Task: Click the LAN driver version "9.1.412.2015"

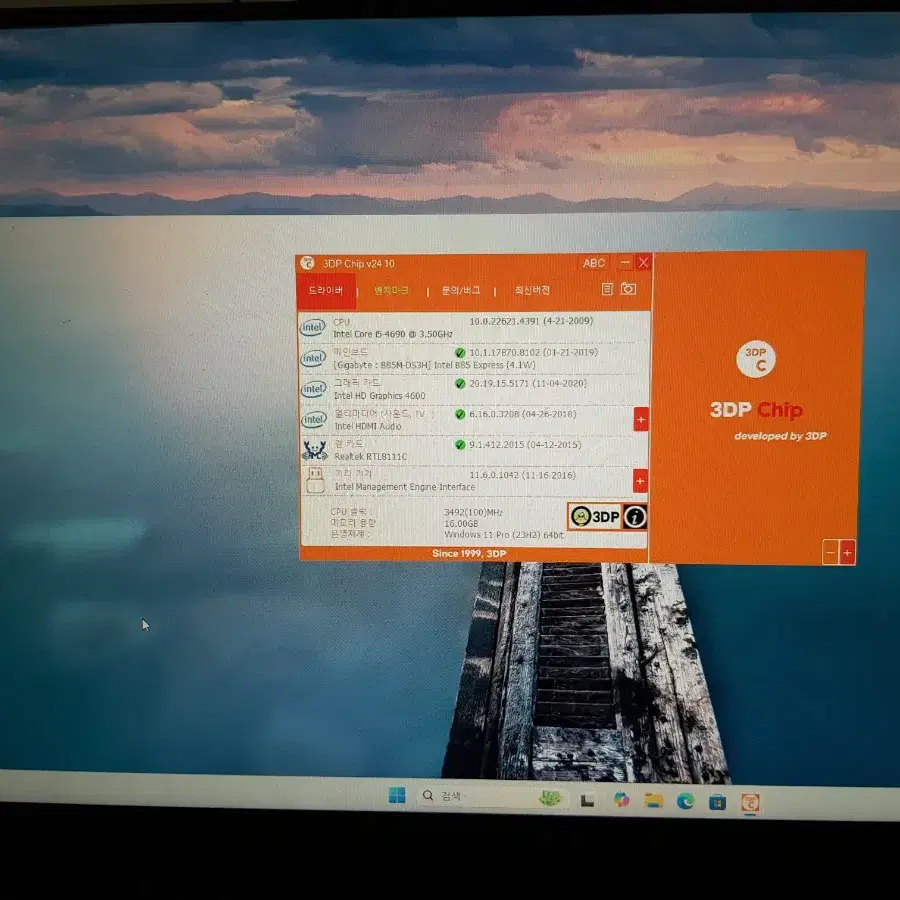Action: coord(496,445)
